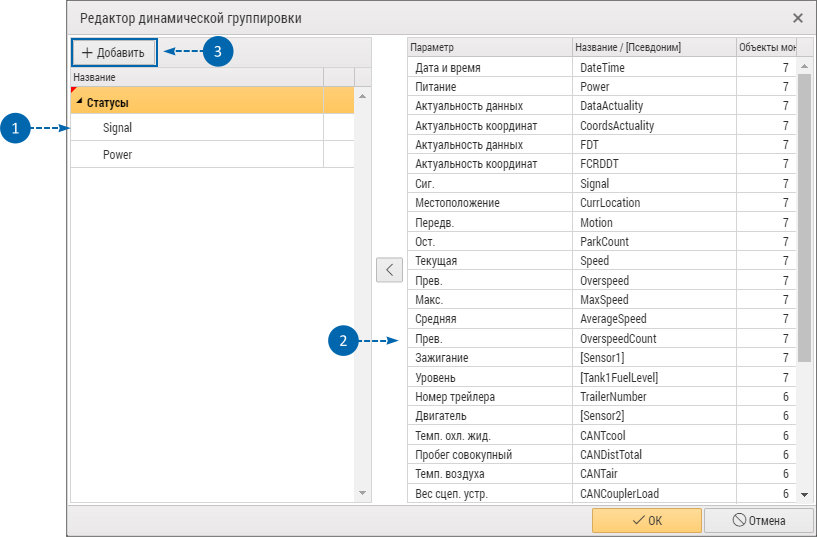Screen dimensions: 817x537
Task: Select the Зажигание parameter row
Action: (x=602, y=358)
